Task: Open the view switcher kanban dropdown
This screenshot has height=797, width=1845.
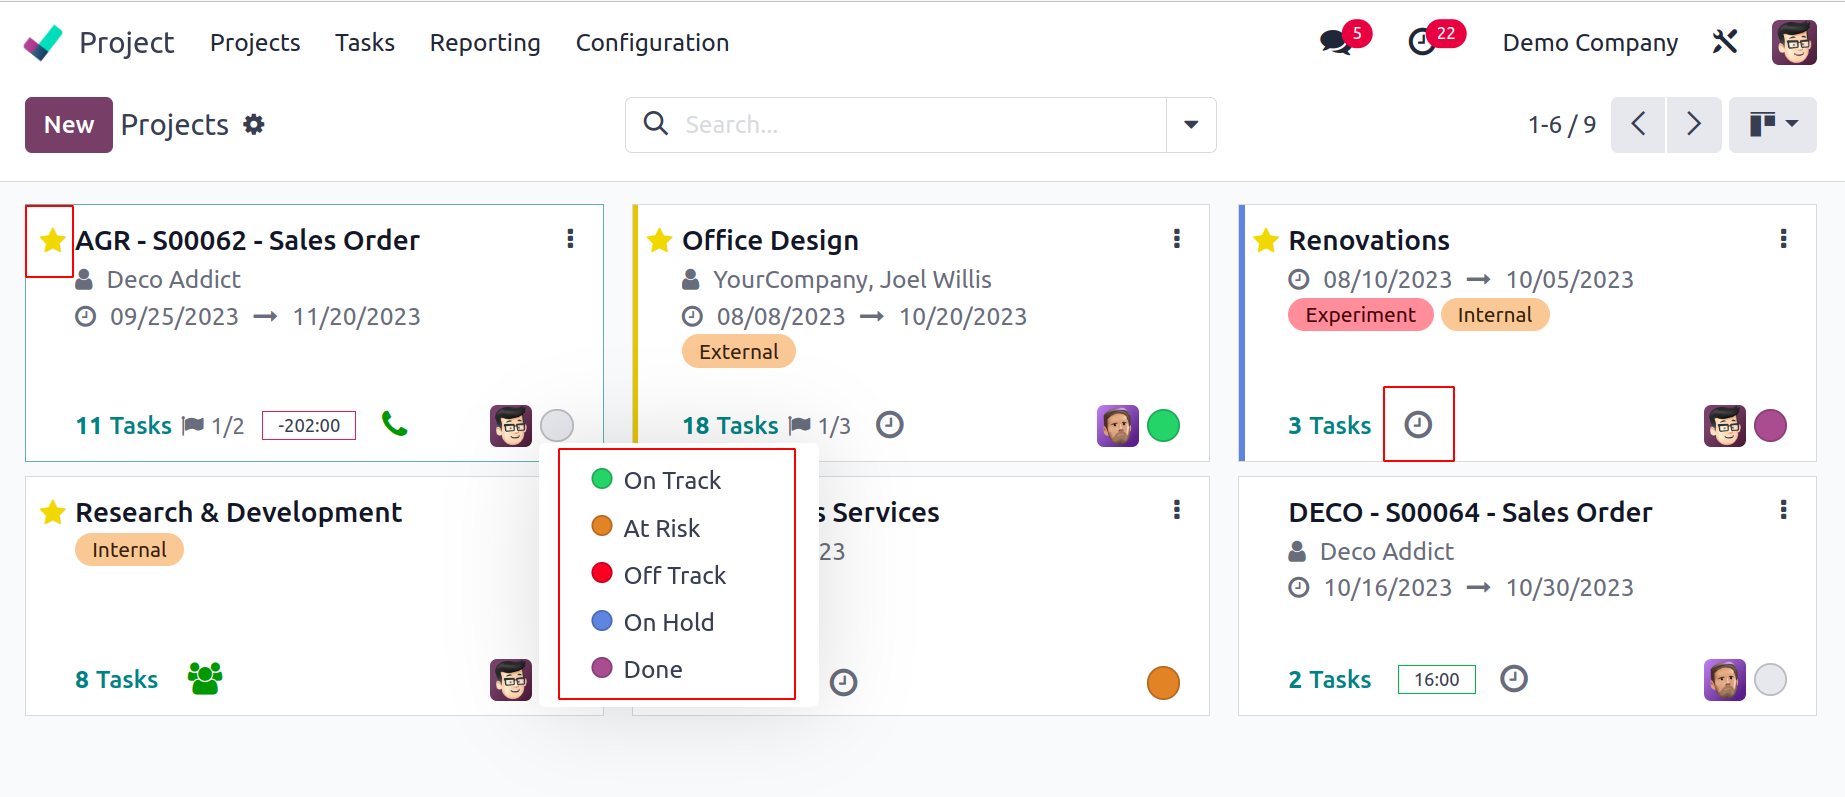Action: 1773,124
